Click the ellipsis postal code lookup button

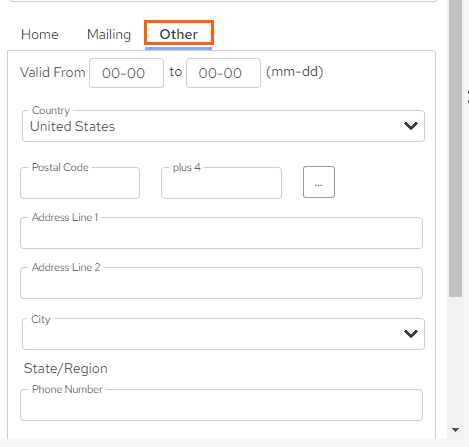(319, 182)
